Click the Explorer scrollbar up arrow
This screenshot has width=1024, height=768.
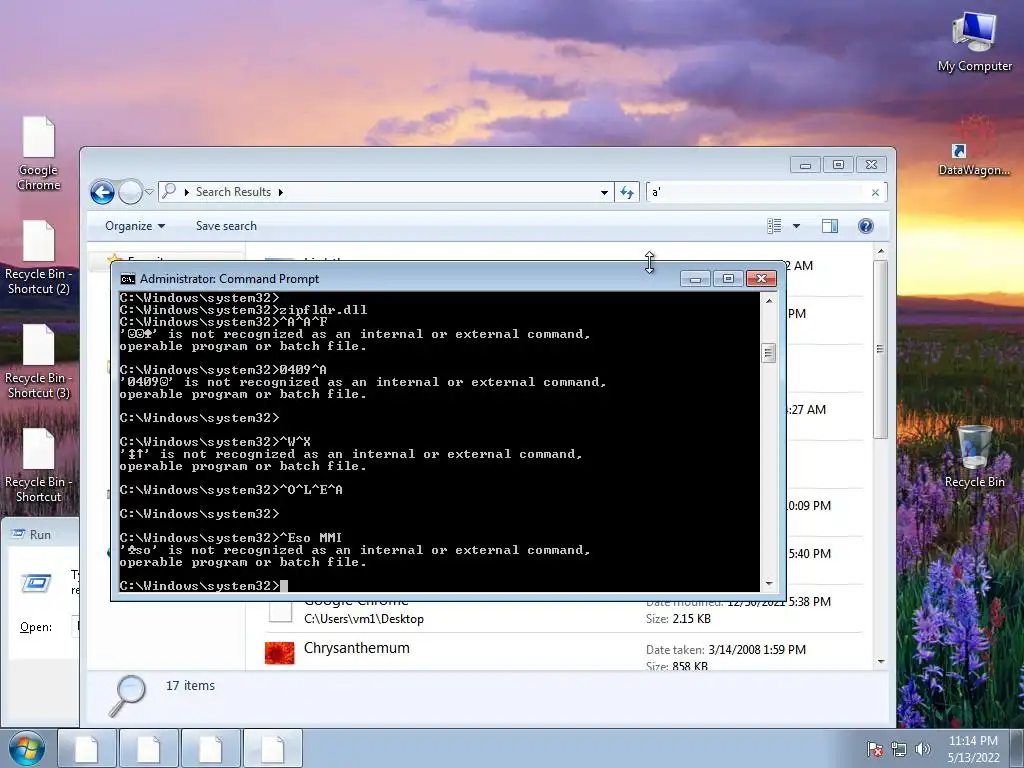tap(881, 251)
